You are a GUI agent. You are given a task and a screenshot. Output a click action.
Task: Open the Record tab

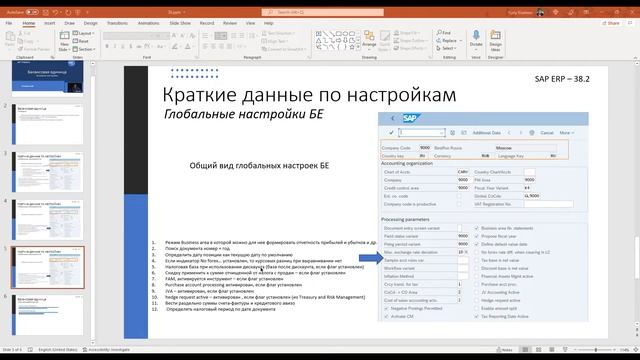tap(207, 23)
